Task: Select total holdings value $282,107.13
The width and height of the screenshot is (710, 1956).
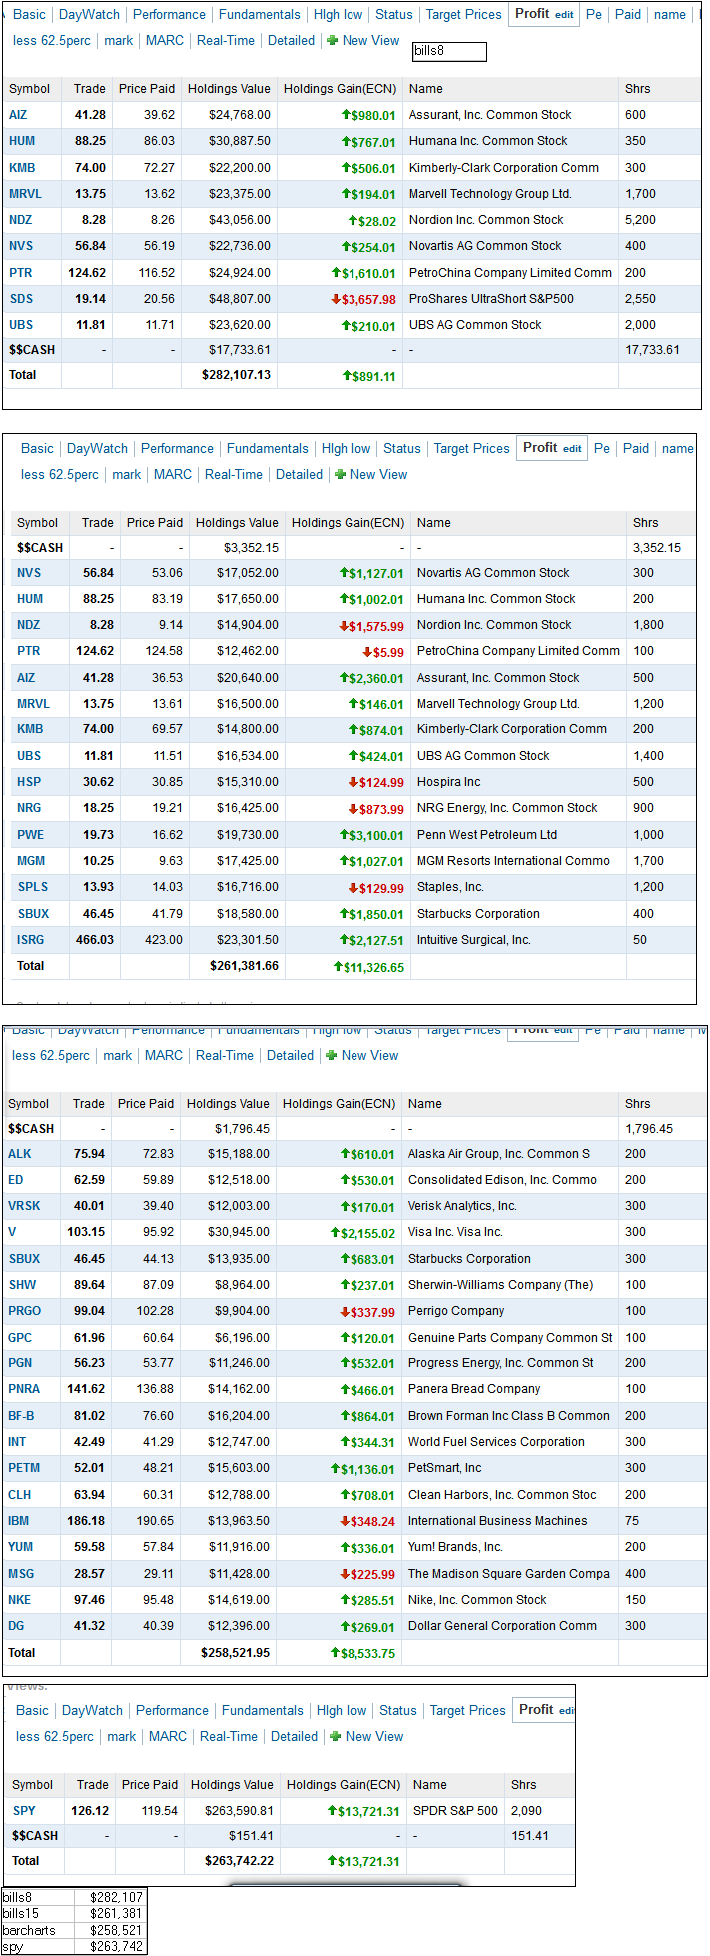Action: (237, 375)
